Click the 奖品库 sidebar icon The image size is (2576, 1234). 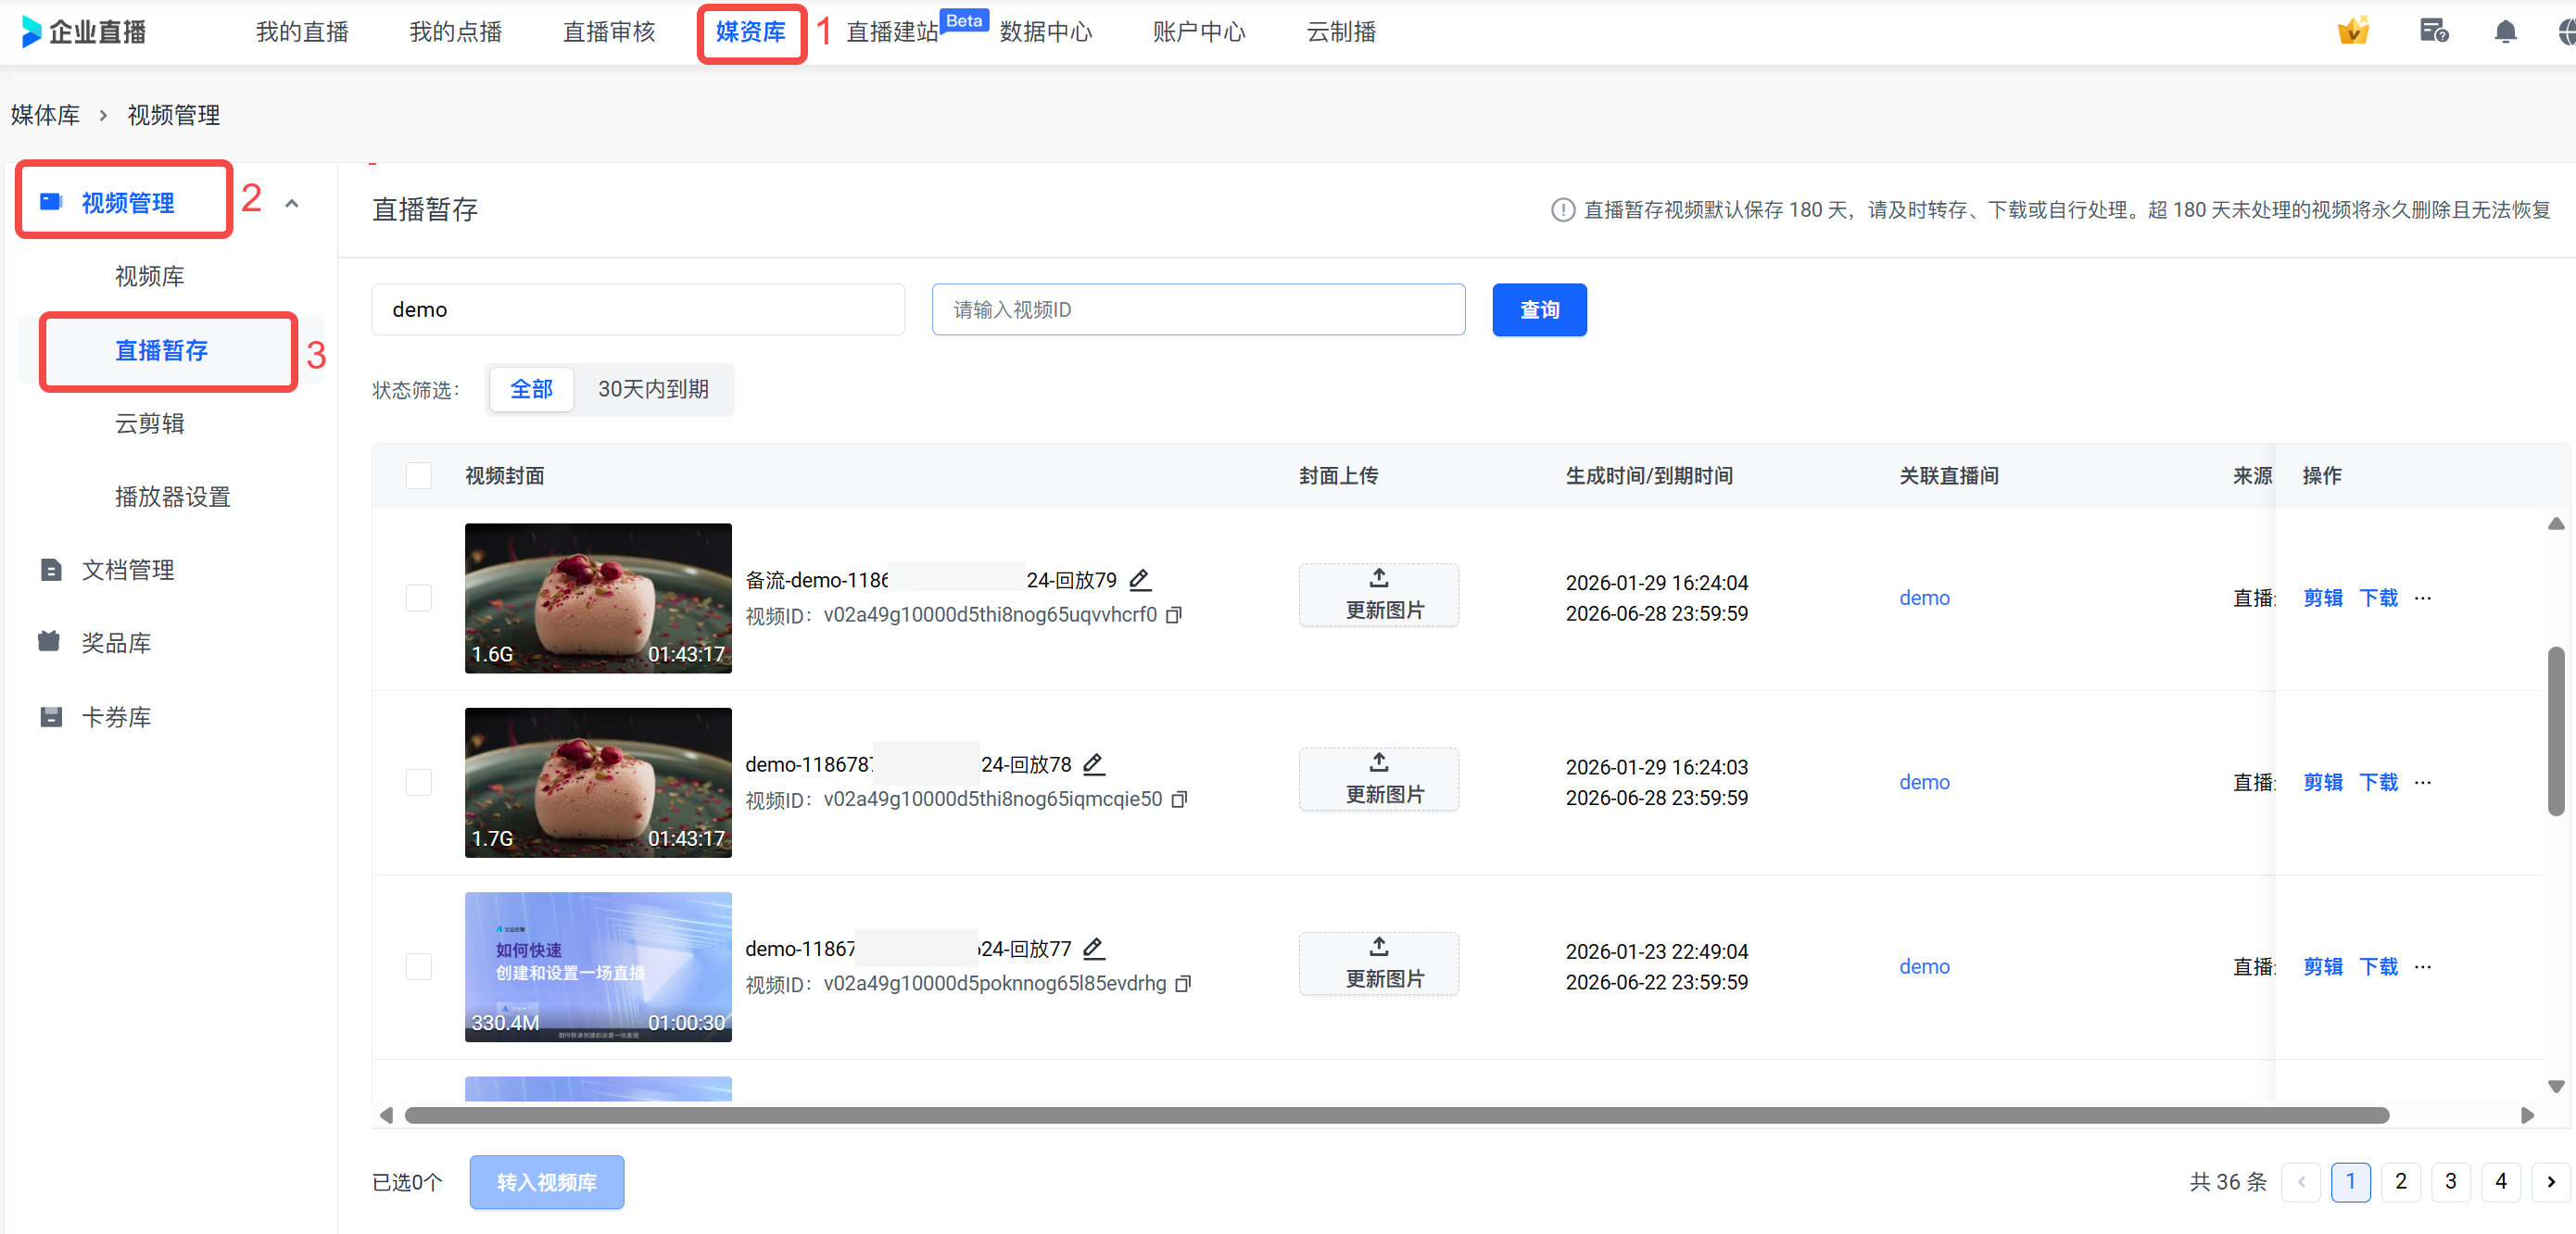pos(49,642)
